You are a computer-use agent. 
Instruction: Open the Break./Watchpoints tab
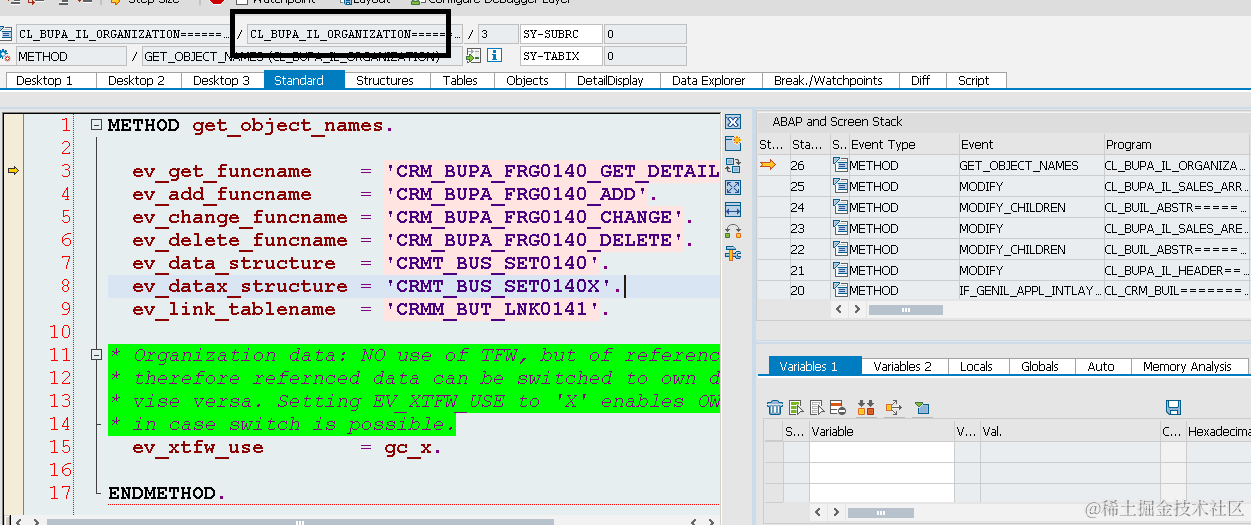point(828,80)
